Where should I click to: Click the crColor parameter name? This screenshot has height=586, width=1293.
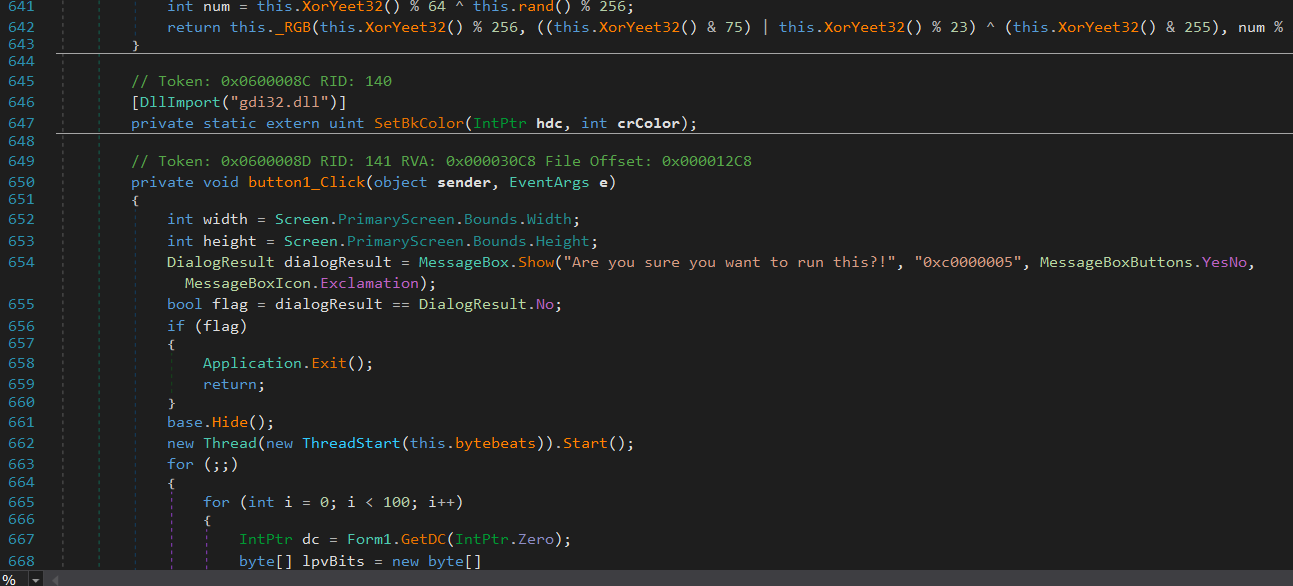pos(648,123)
